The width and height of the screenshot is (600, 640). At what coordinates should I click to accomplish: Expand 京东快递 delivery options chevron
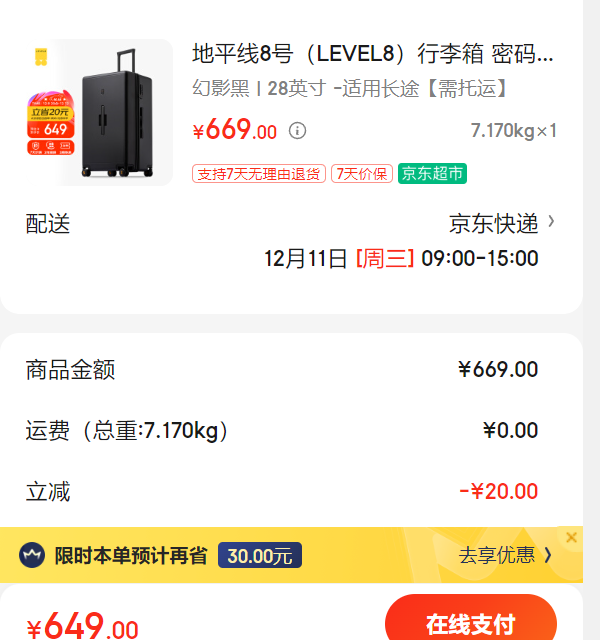point(551,222)
